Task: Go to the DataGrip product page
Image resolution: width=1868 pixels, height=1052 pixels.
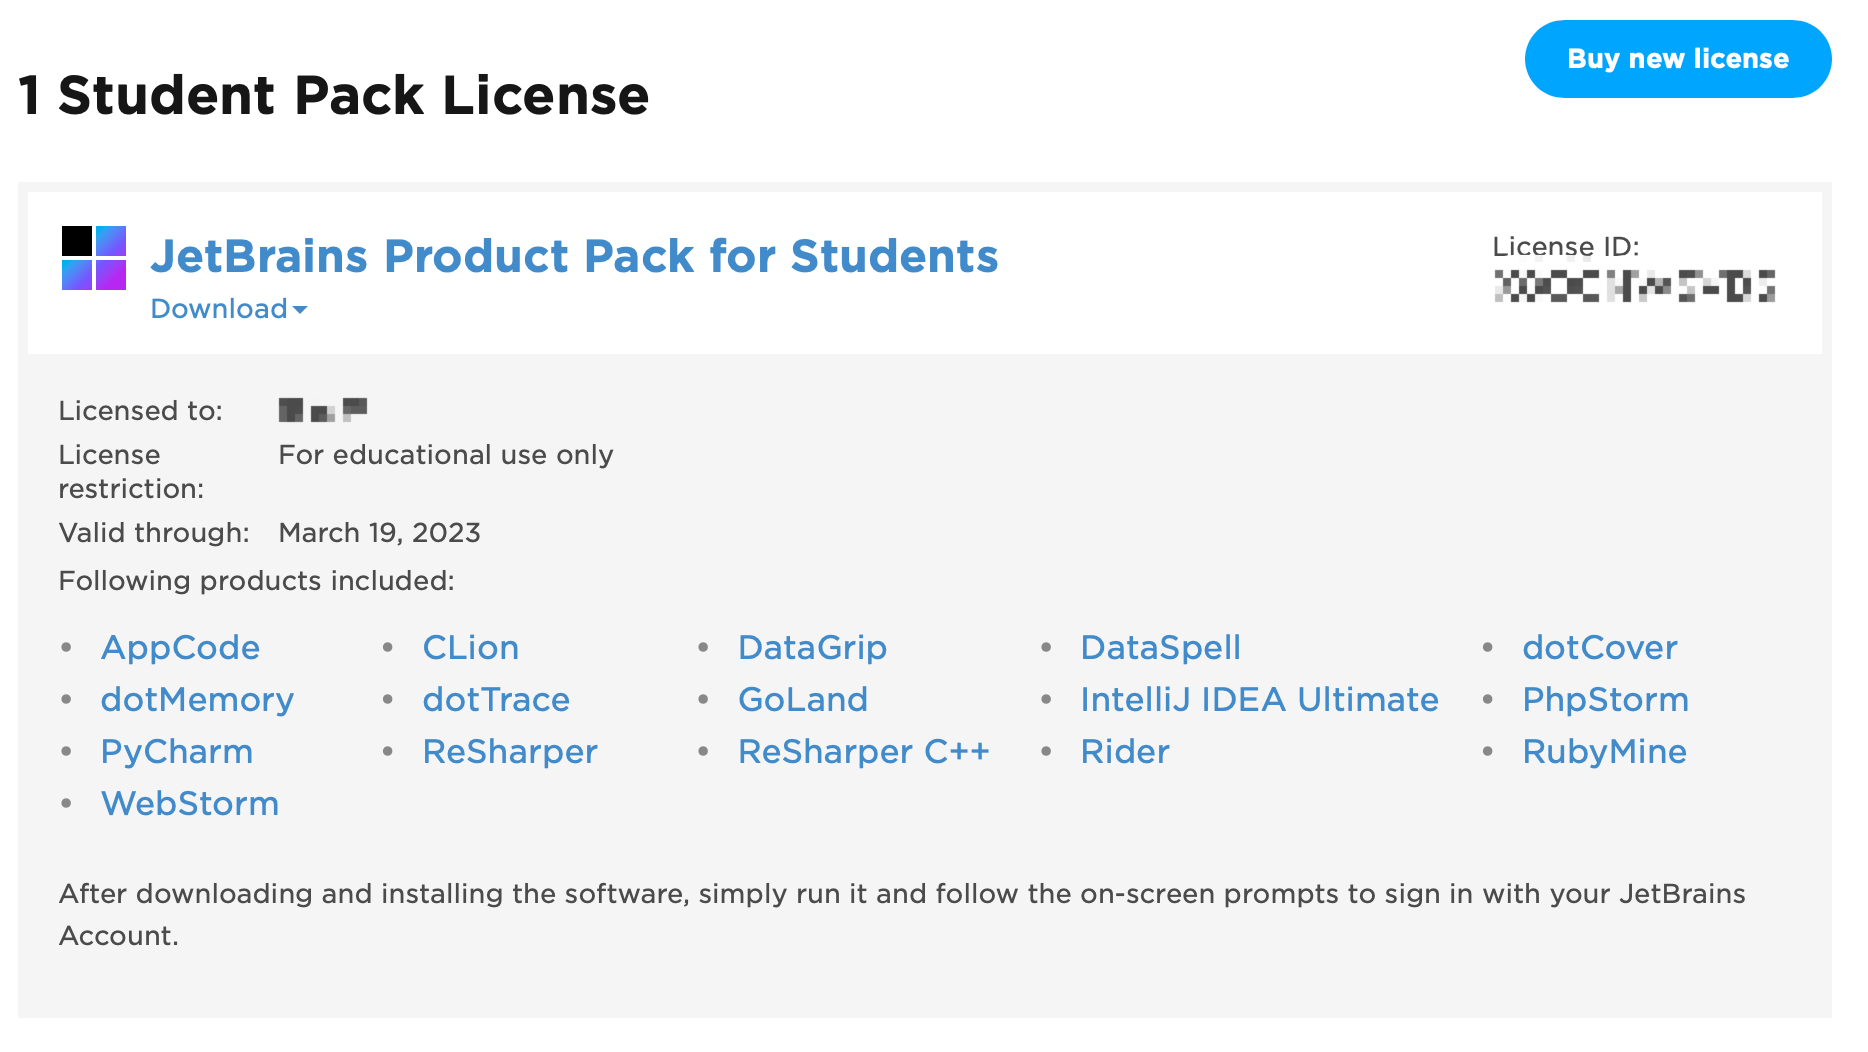Action: point(812,648)
